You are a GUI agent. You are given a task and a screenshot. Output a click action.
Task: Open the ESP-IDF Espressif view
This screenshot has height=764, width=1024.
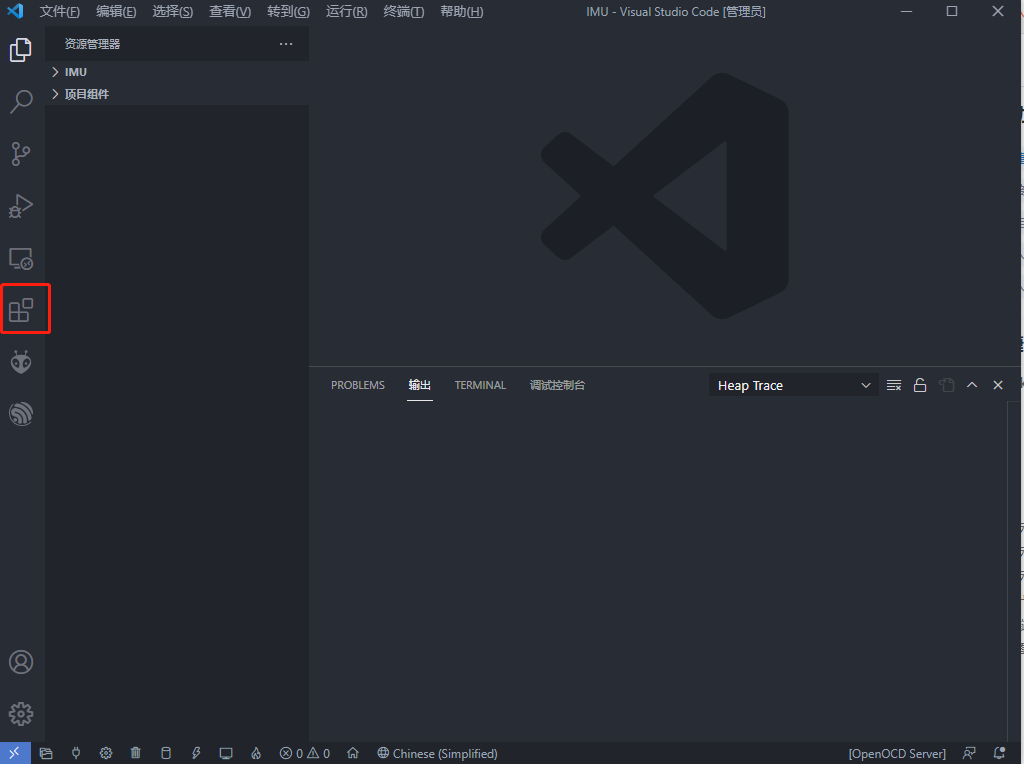click(21, 414)
